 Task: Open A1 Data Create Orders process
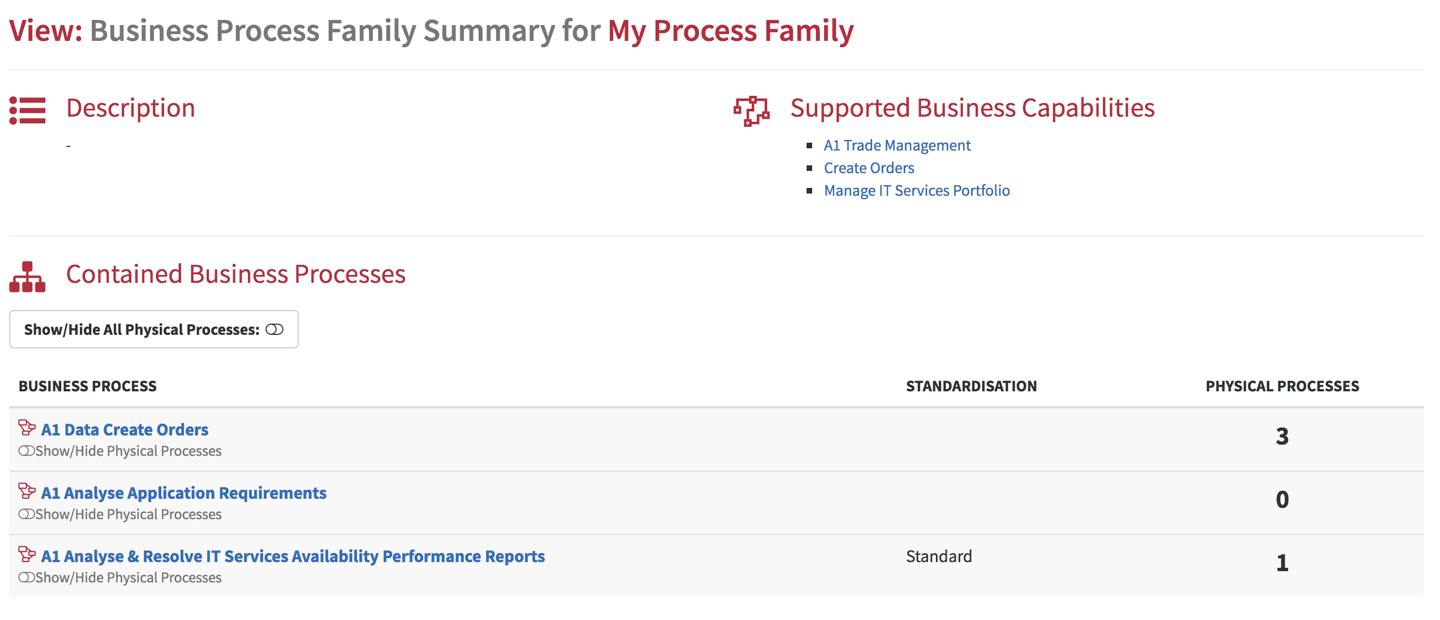pos(125,429)
